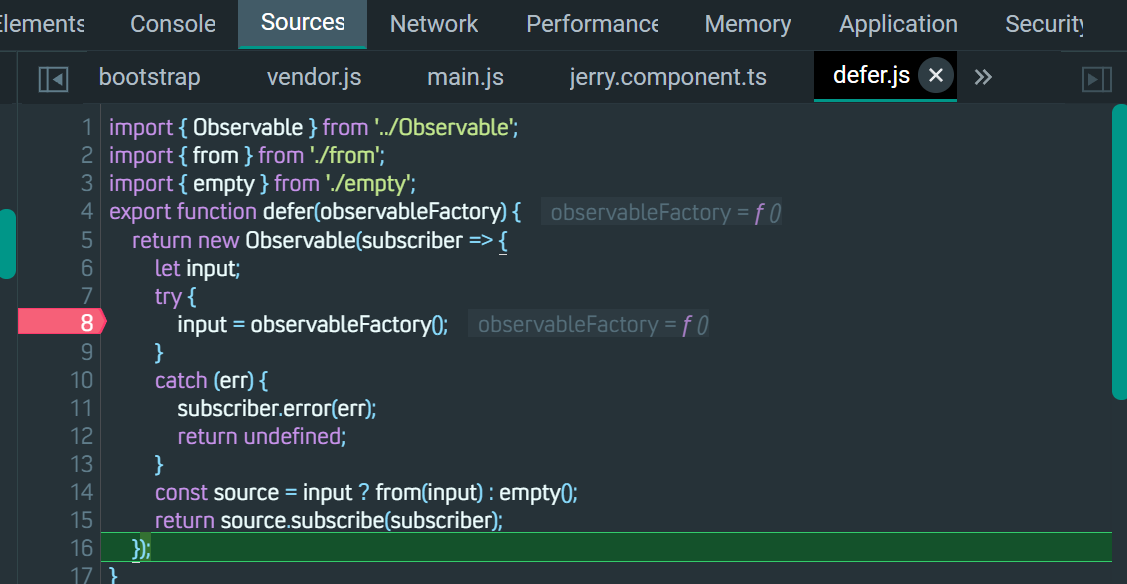Screen dimensions: 1127x584
Task: Toggle a breakpoint on line 11
Action: (x=80, y=408)
